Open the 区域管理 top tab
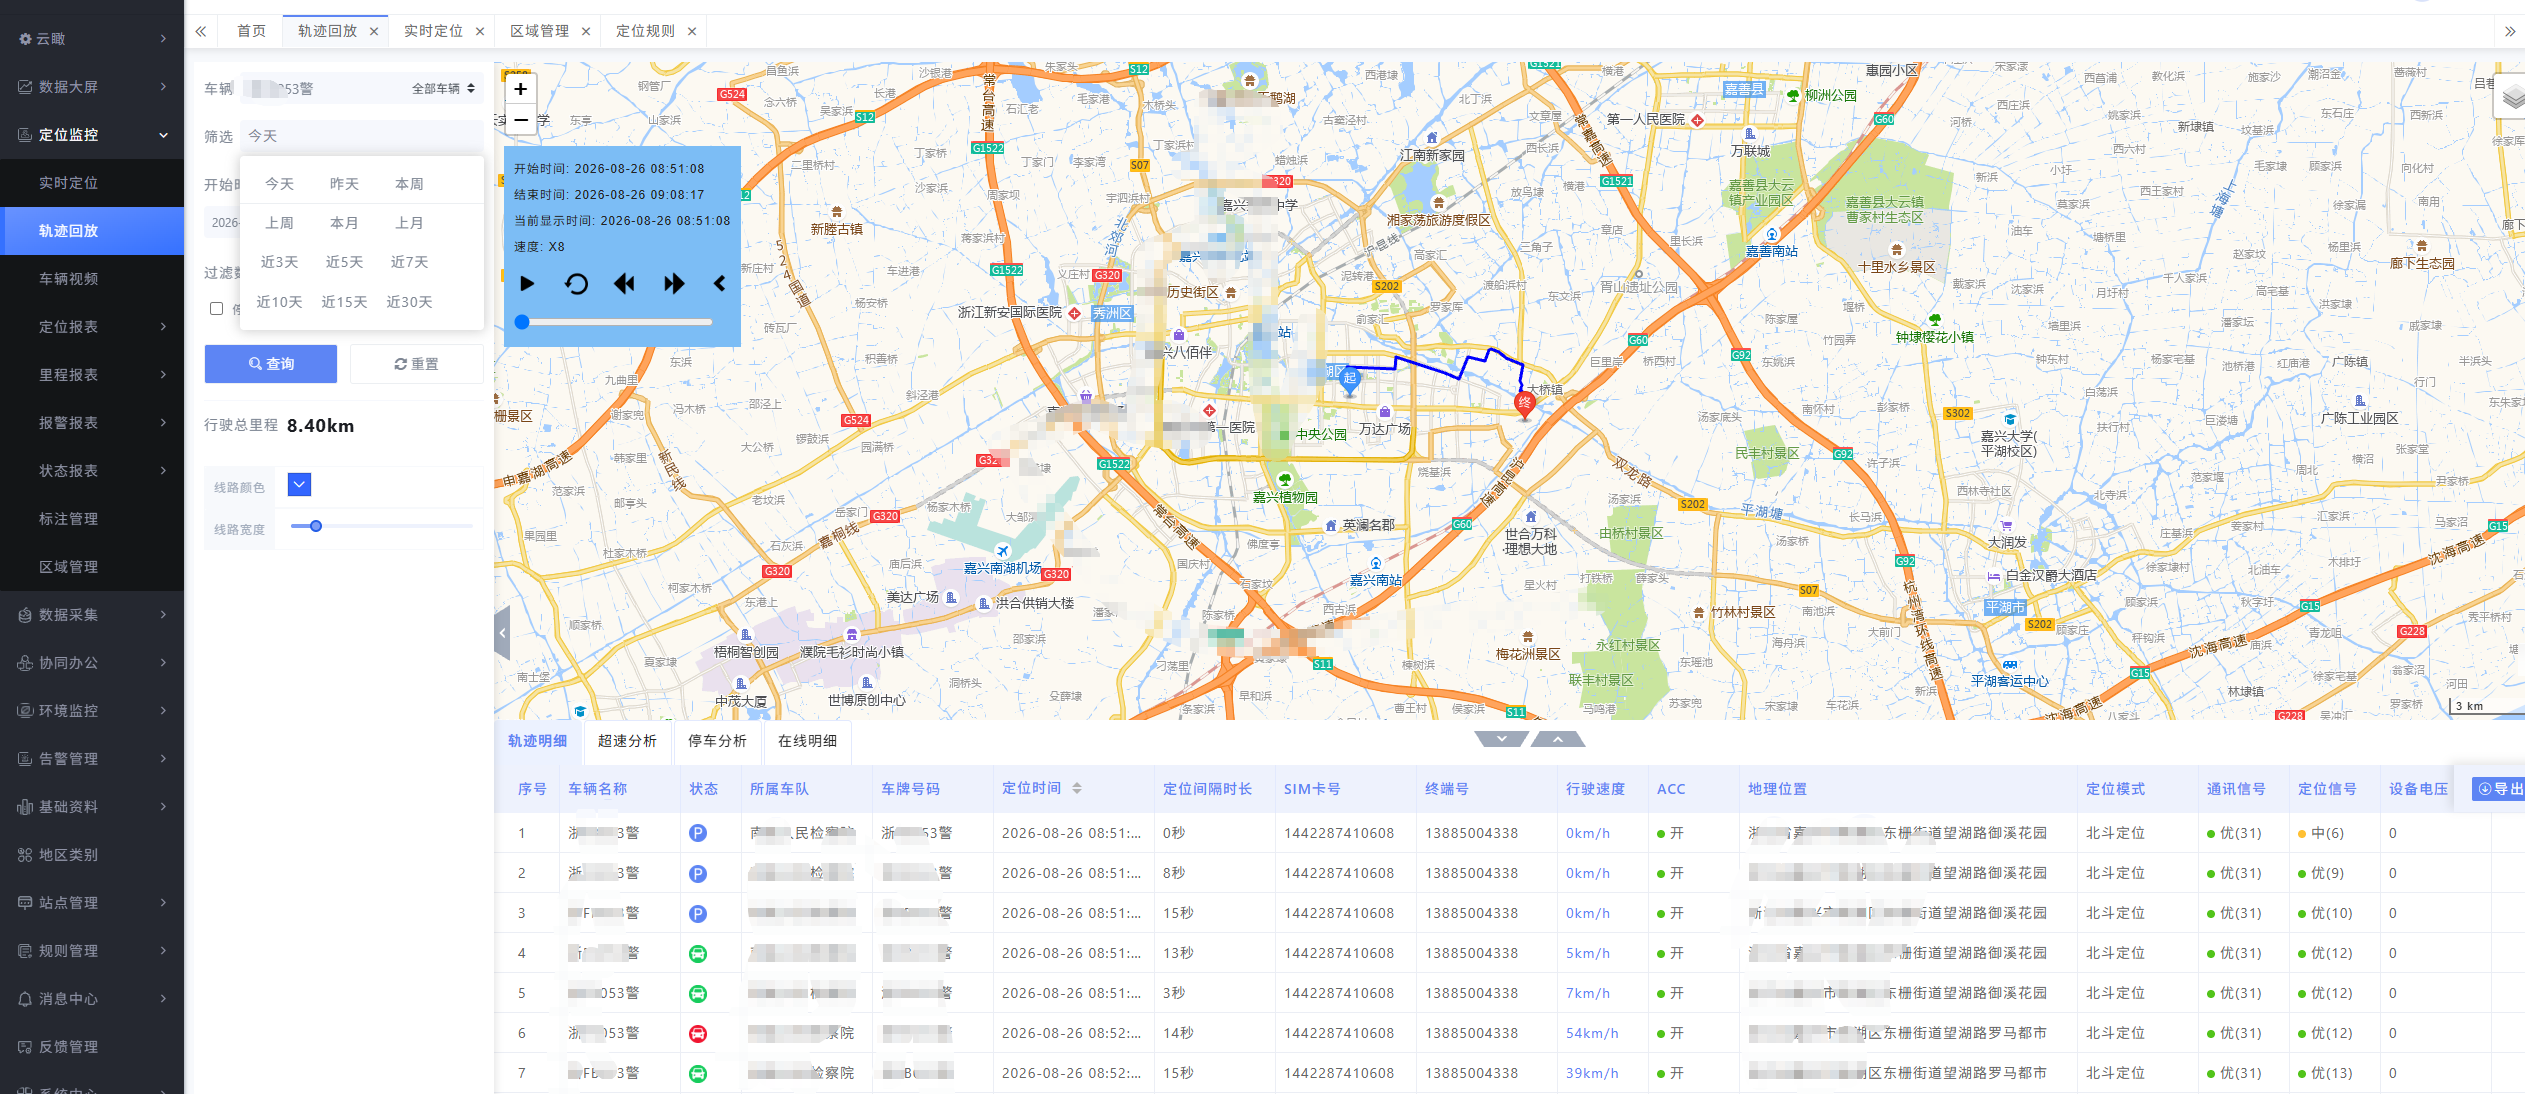This screenshot has height=1094, width=2525. coord(539,31)
